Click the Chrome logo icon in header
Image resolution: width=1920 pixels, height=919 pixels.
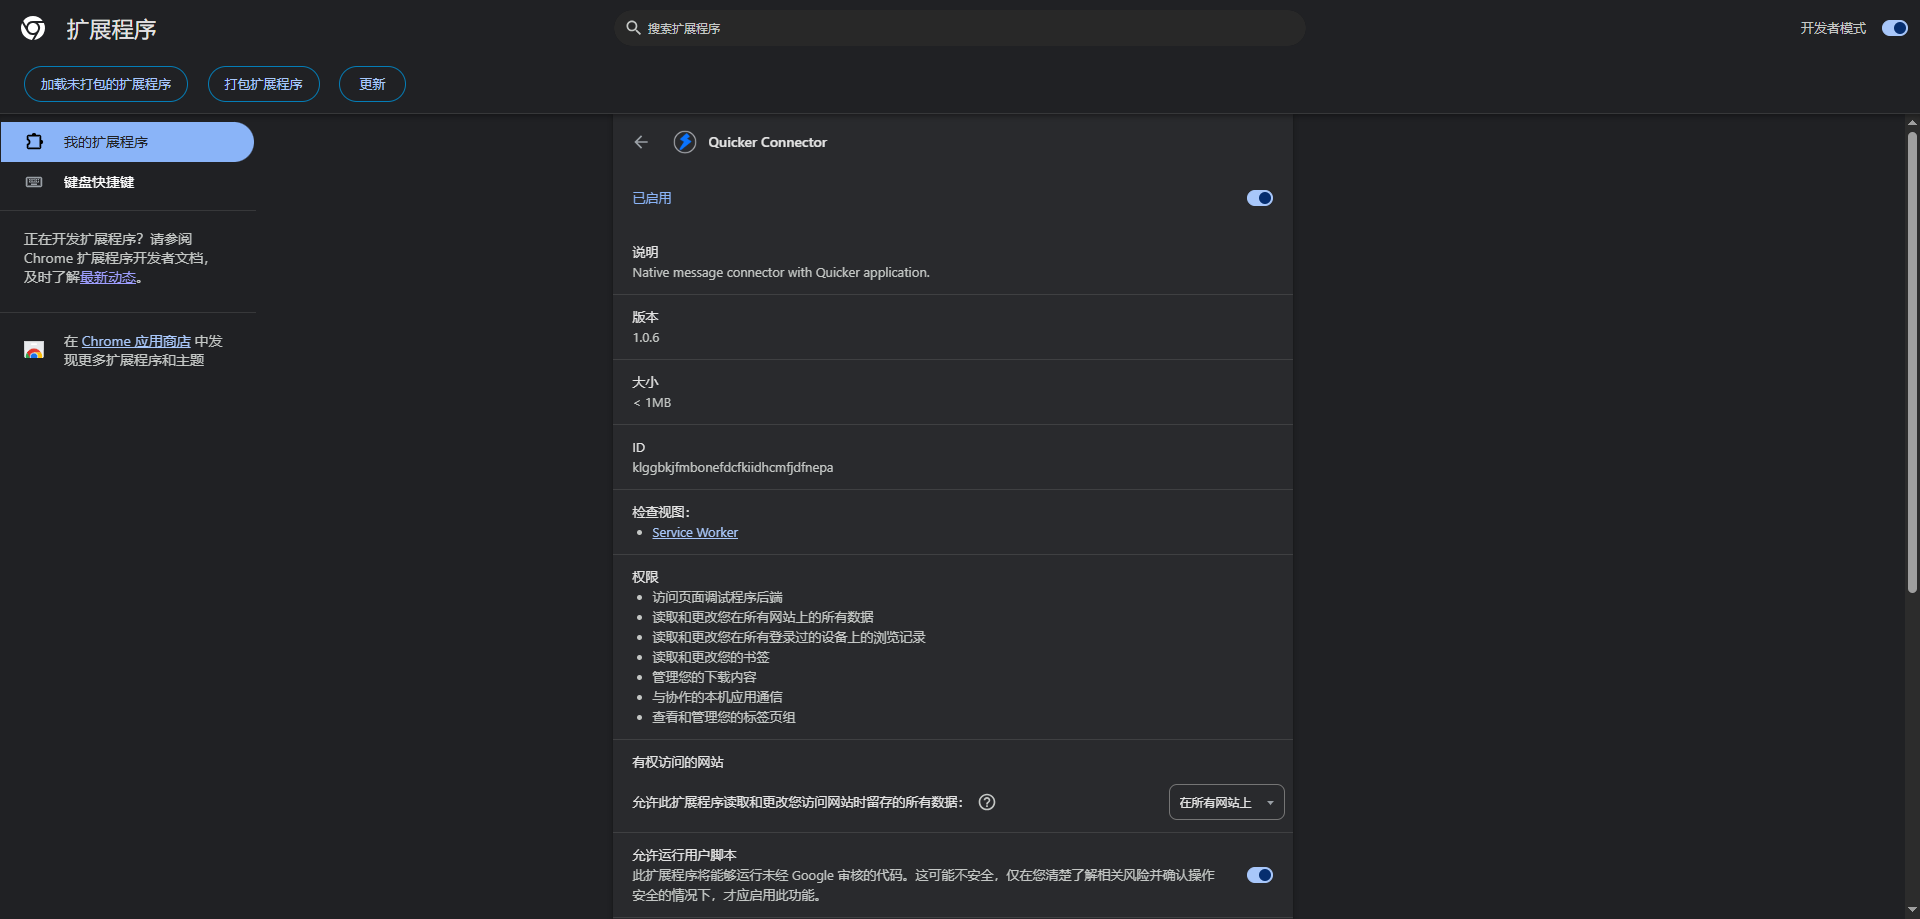coord(33,29)
